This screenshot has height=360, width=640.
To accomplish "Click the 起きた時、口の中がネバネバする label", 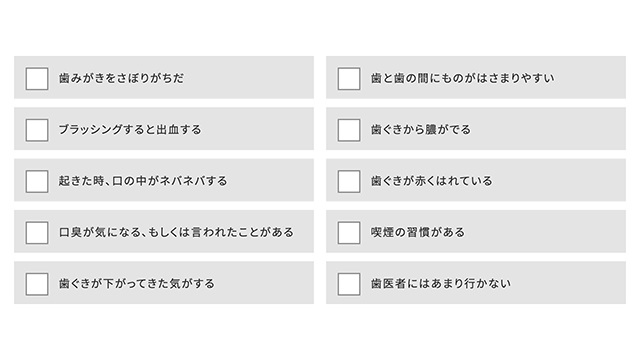I will coord(143,181).
